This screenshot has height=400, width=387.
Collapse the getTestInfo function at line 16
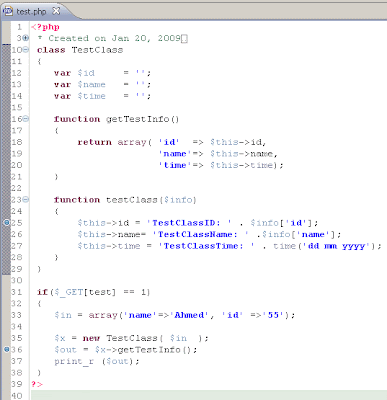[x=26, y=119]
